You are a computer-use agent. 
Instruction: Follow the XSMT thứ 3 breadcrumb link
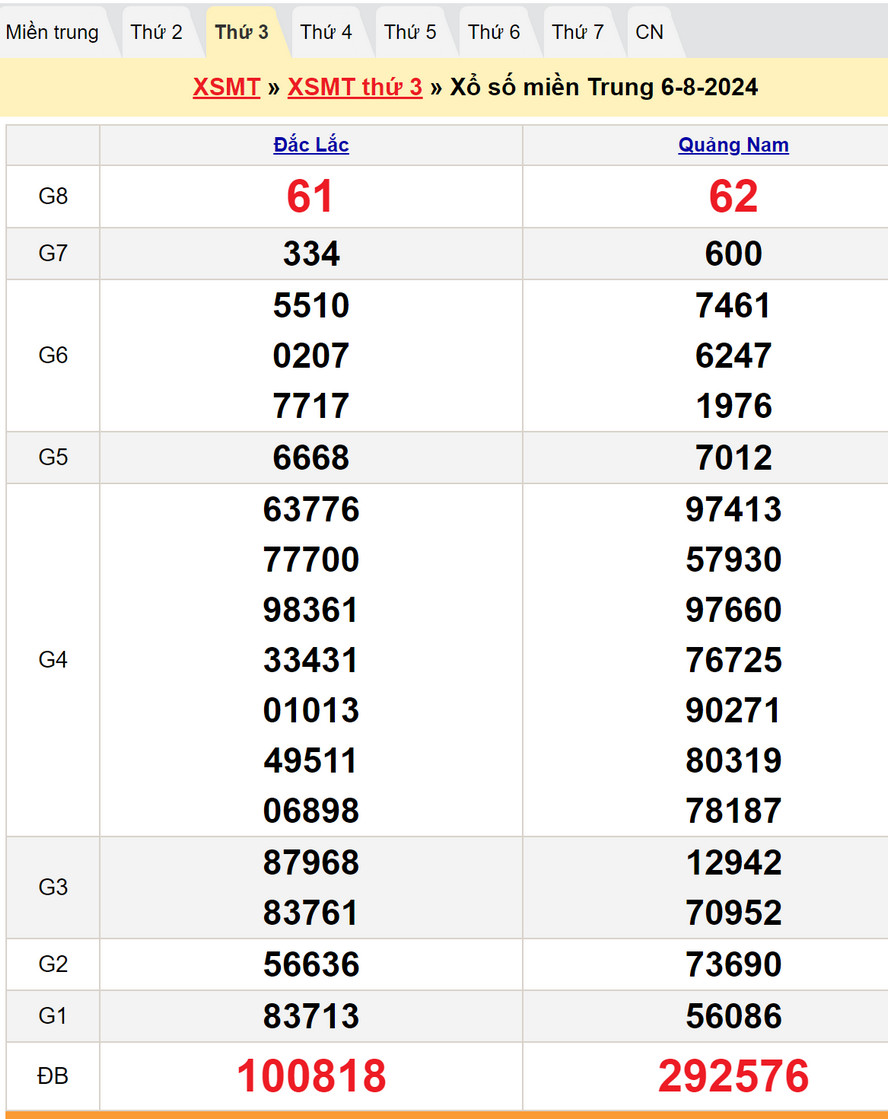point(355,87)
